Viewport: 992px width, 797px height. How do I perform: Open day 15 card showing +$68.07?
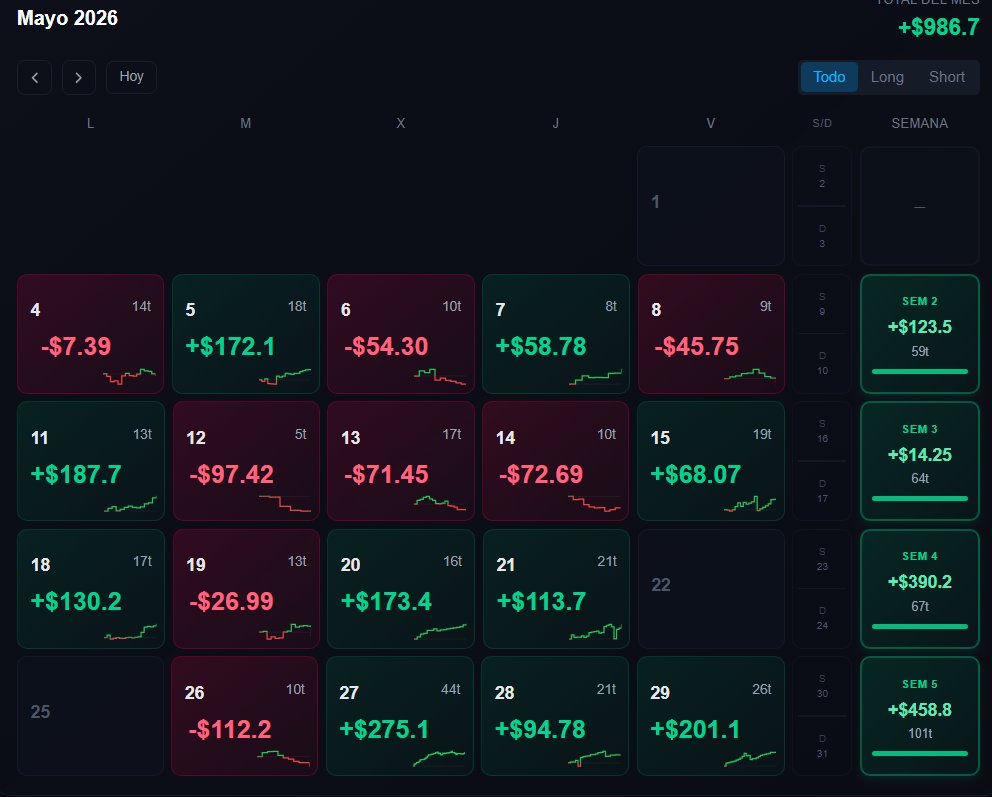[x=711, y=461]
